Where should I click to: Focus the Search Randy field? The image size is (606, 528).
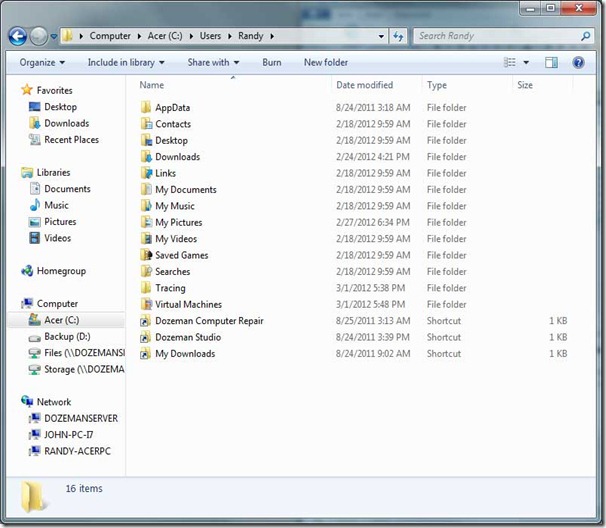[x=504, y=36]
